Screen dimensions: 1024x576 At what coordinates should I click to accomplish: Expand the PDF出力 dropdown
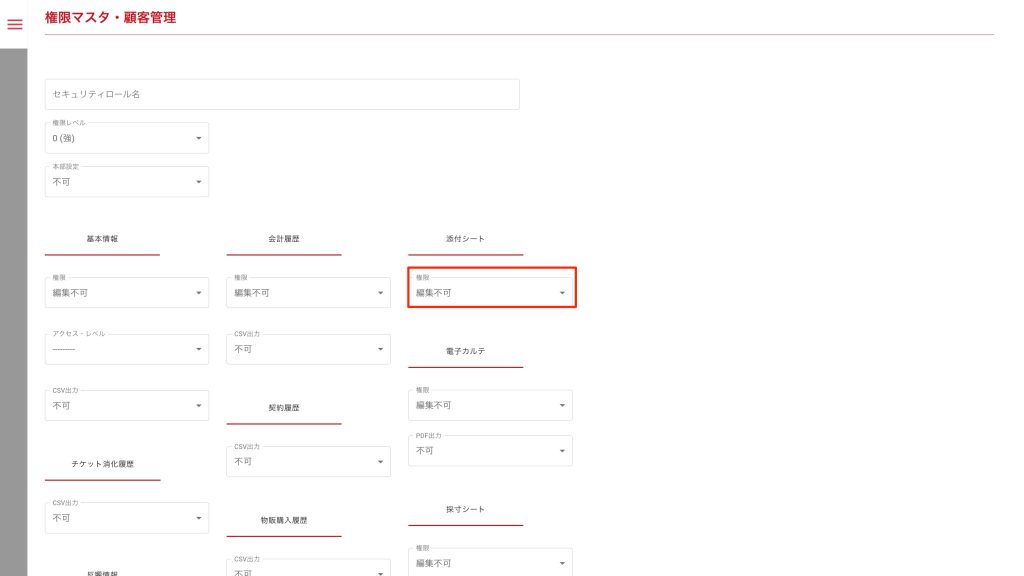click(490, 451)
